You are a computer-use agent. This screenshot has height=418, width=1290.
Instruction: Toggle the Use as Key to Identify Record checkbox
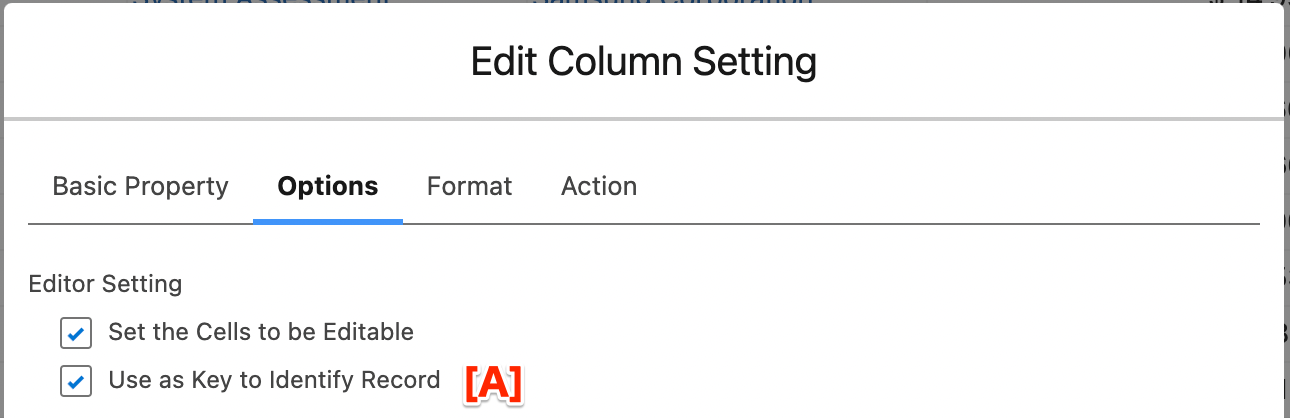(76, 381)
